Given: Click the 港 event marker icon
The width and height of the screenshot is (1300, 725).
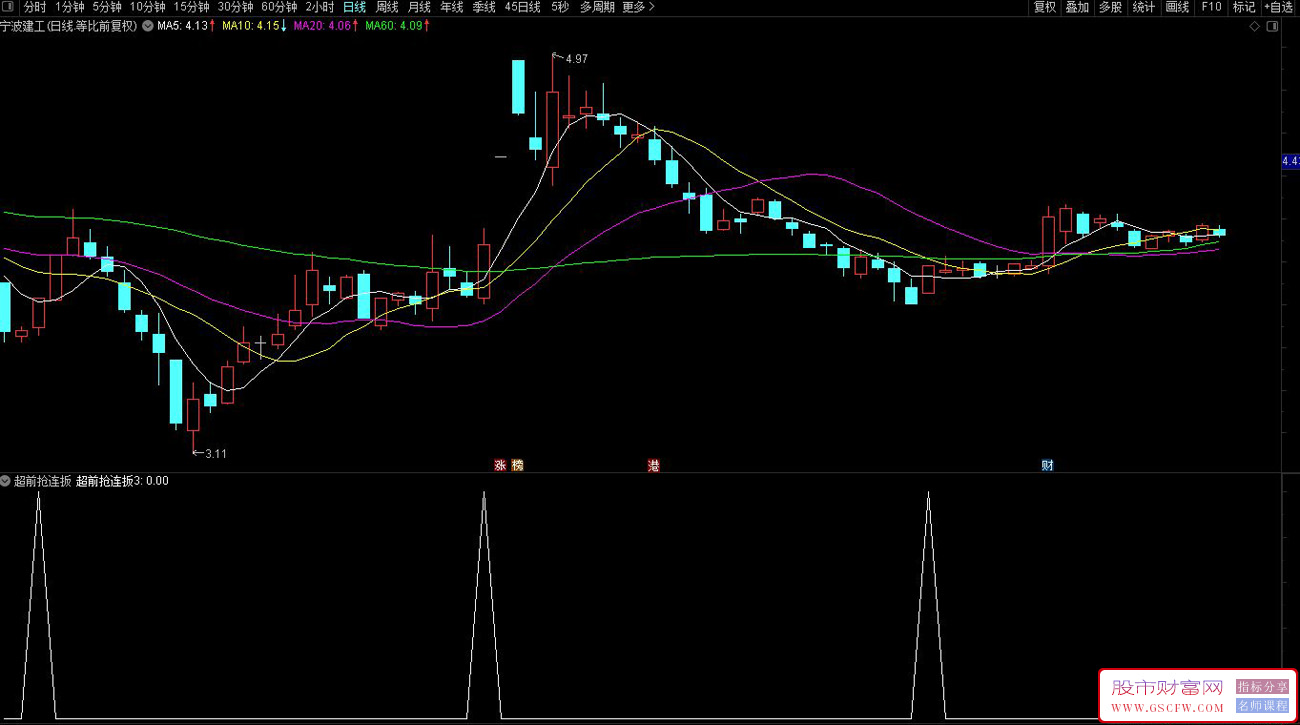Looking at the screenshot, I should [x=654, y=465].
